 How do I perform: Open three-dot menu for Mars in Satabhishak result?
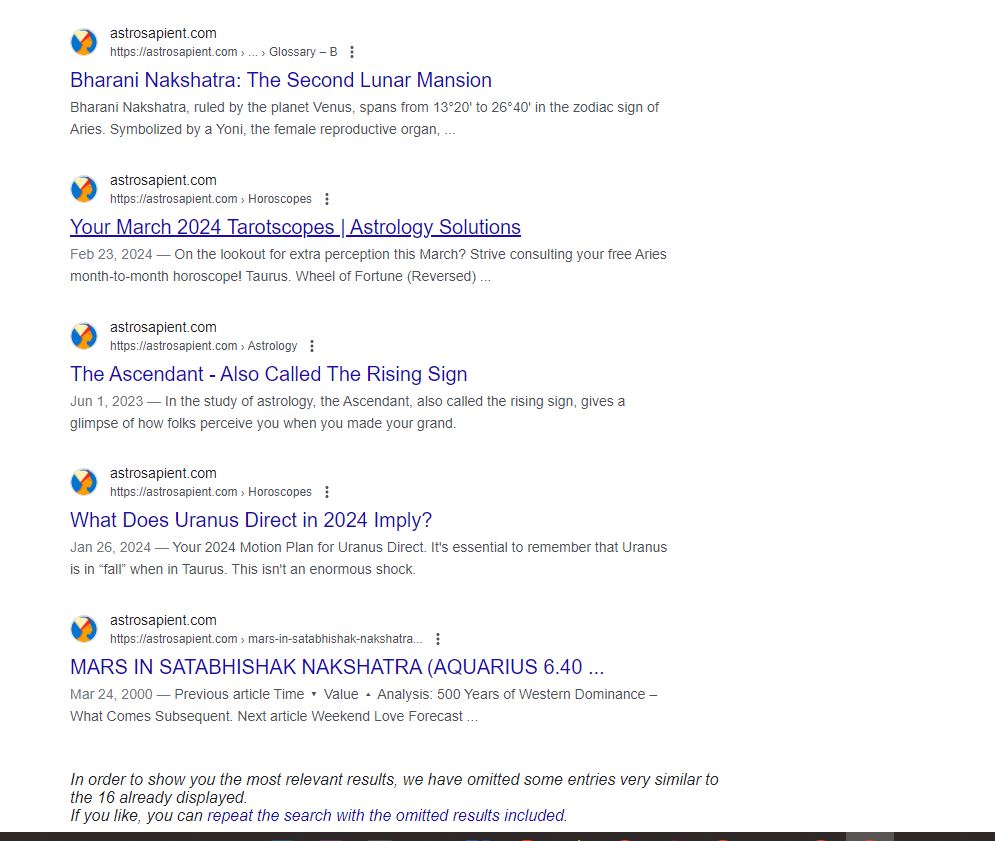pos(438,639)
